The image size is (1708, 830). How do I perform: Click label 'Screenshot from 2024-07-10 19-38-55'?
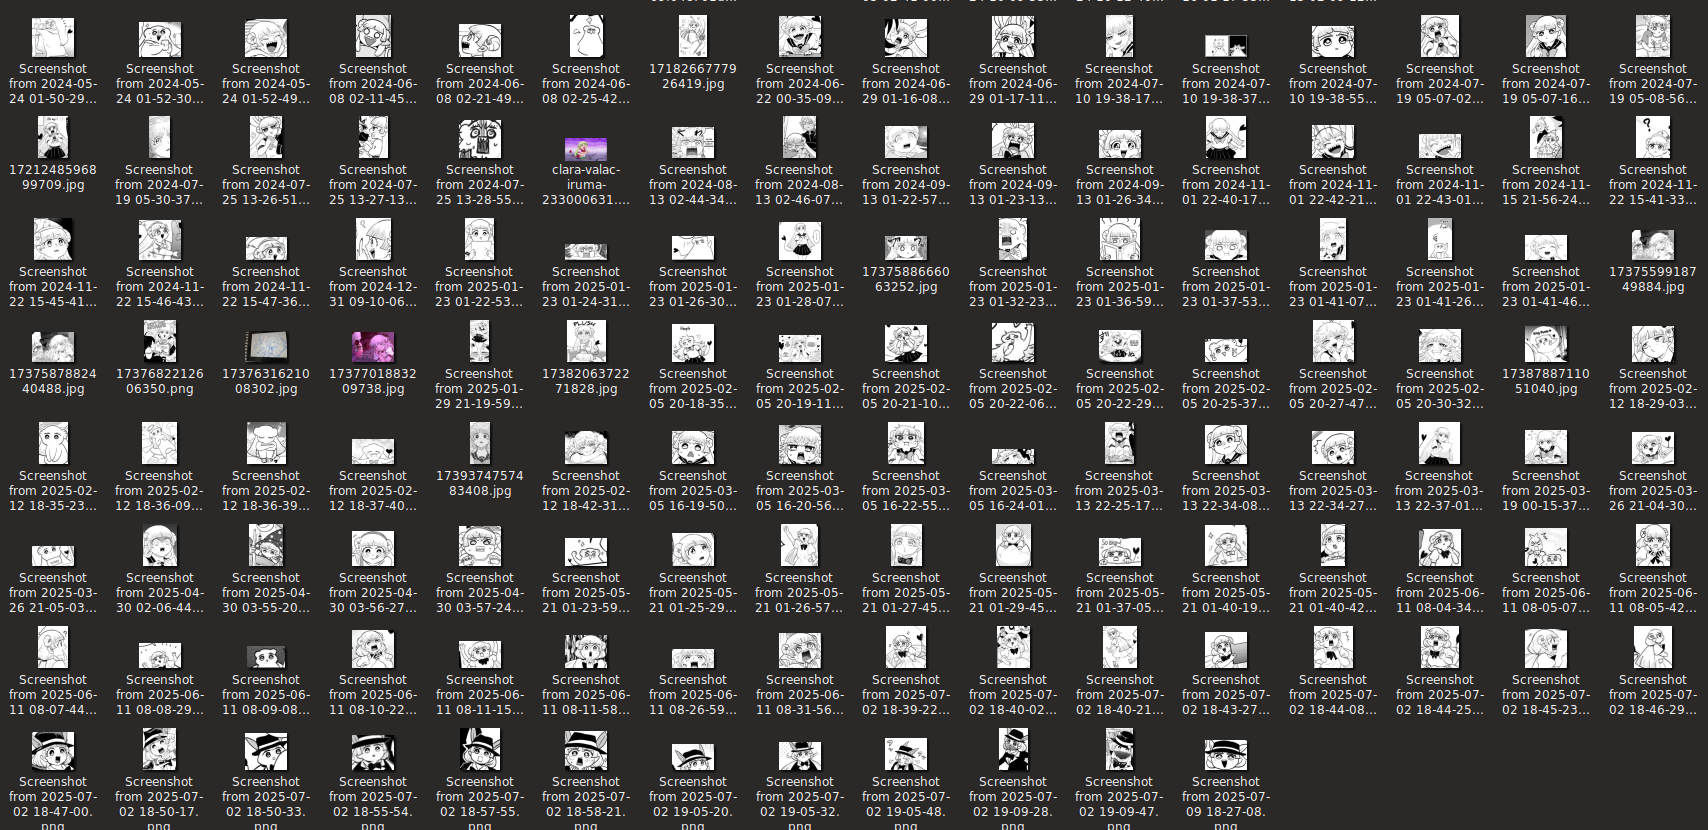(x=1333, y=84)
